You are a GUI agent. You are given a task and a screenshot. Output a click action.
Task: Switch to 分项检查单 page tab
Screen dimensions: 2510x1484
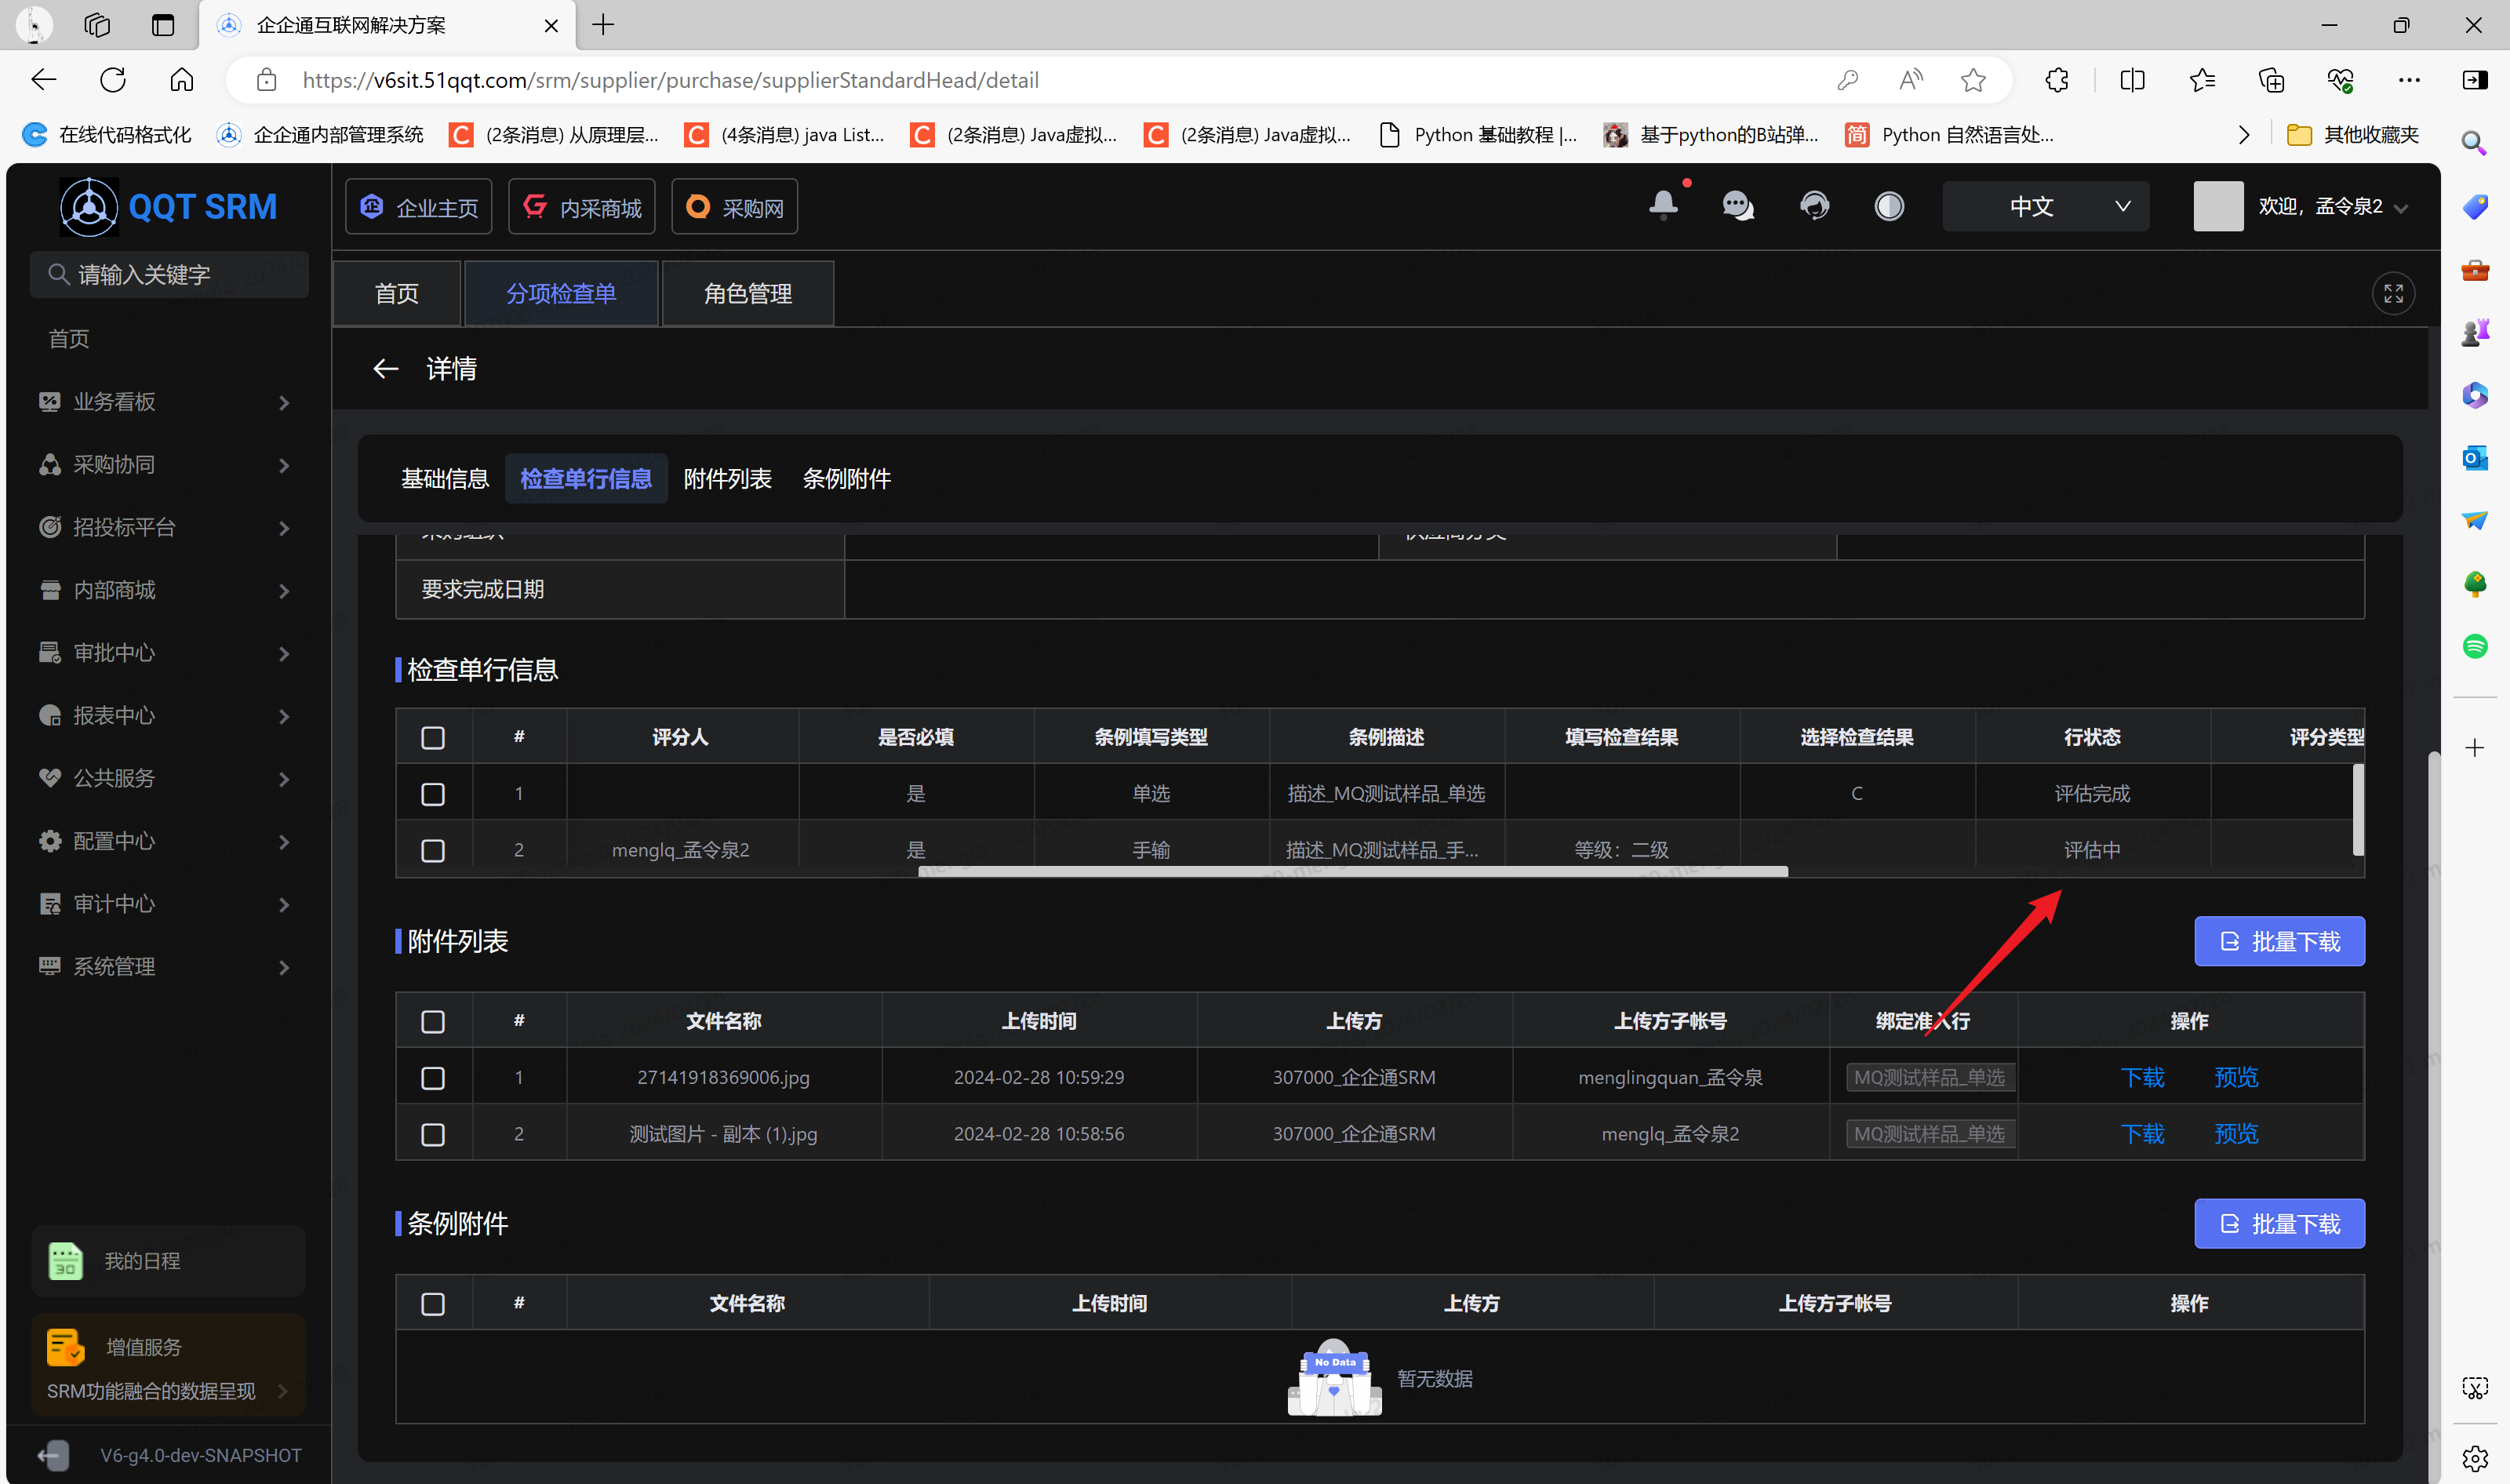click(561, 294)
